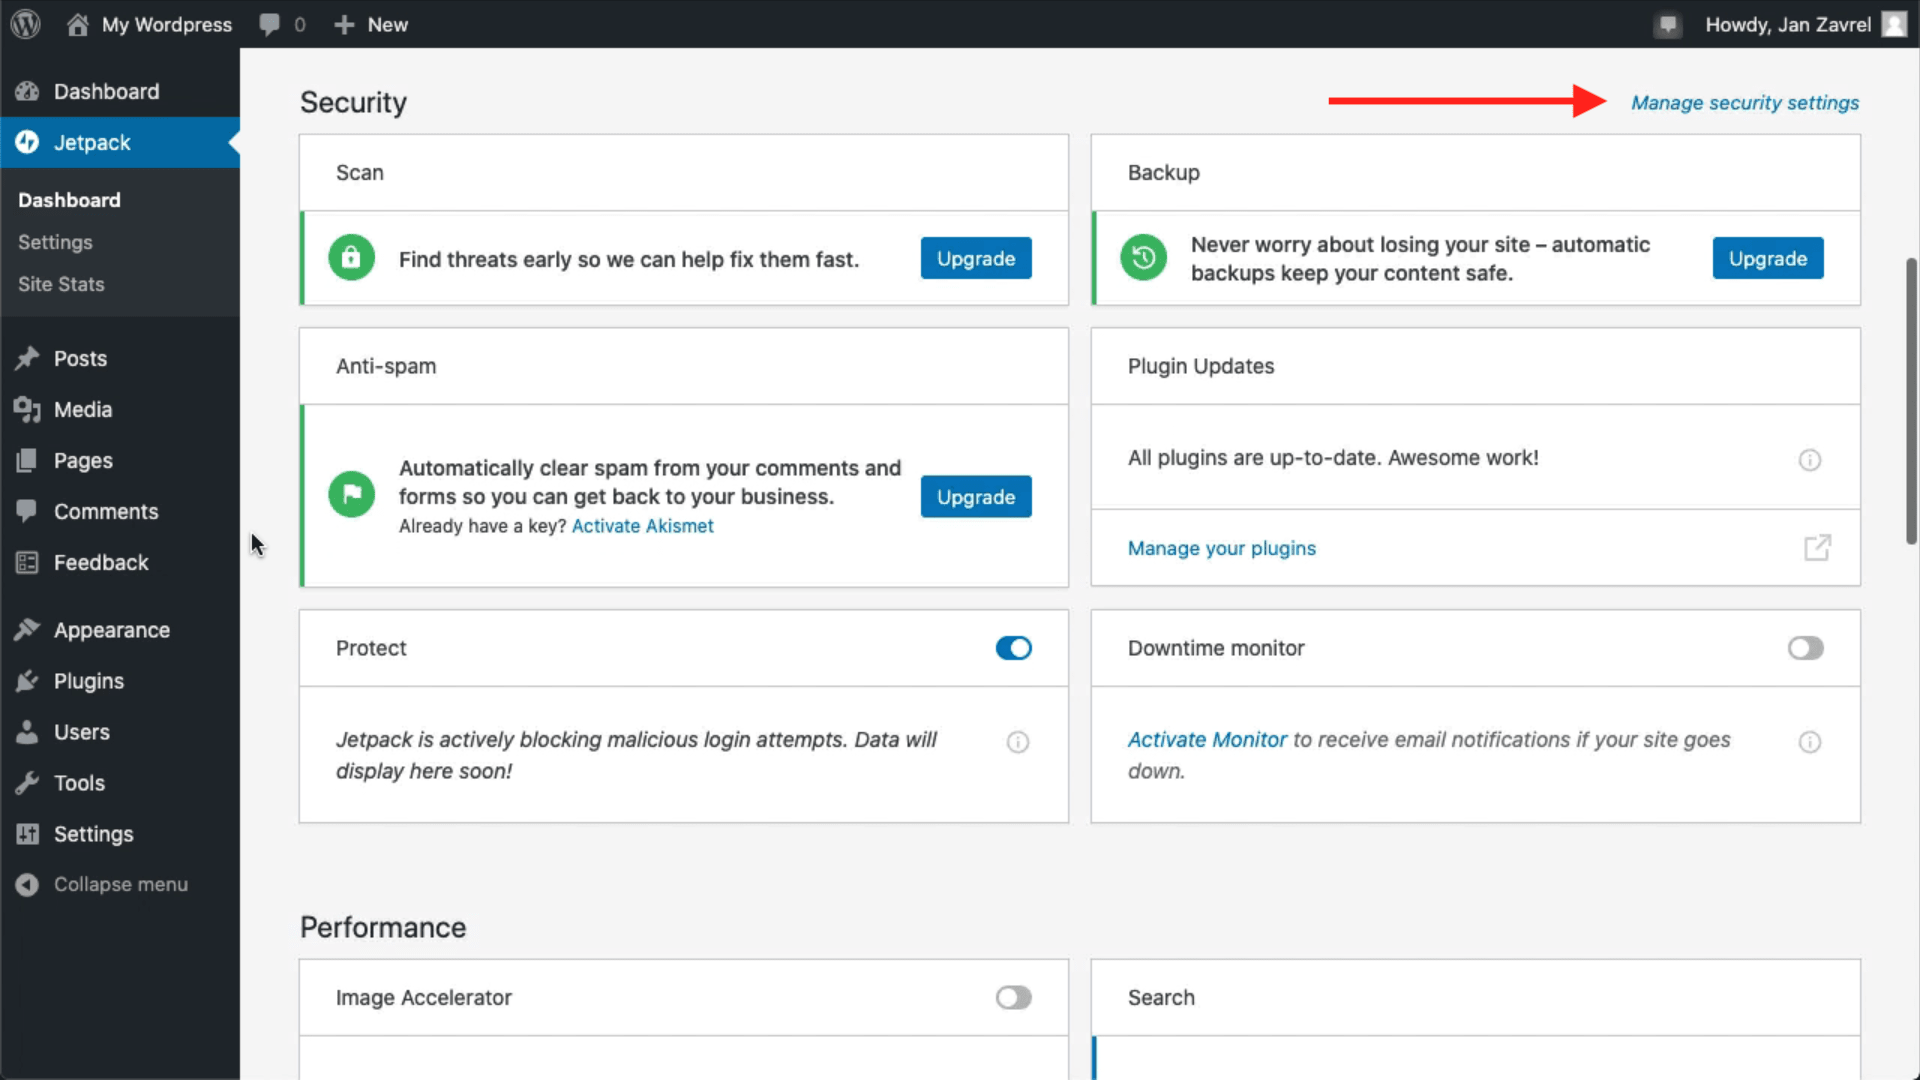Click the plus icon beside New
Screen dimensions: 1920x1080
344,24
